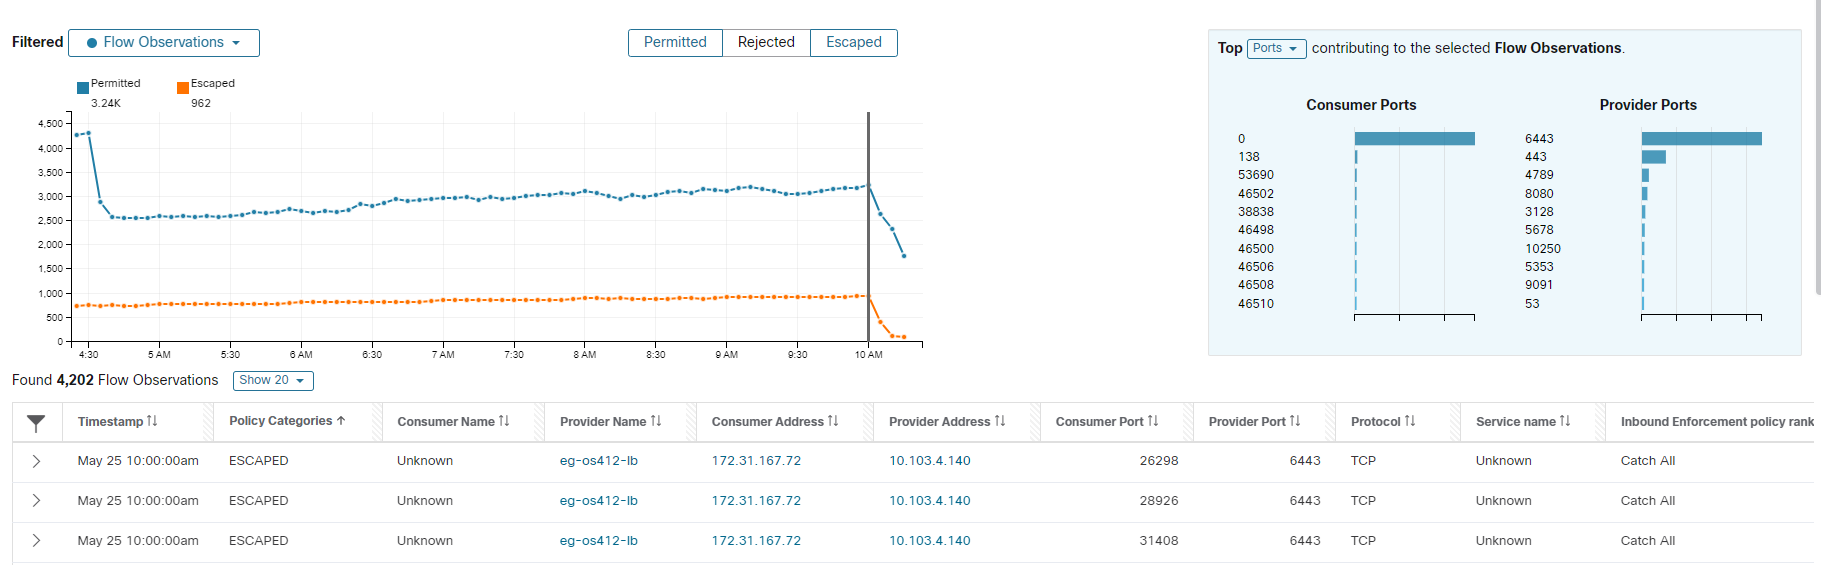Expand the first flow observation row
Screen dimensions: 1821x565
click(36, 461)
